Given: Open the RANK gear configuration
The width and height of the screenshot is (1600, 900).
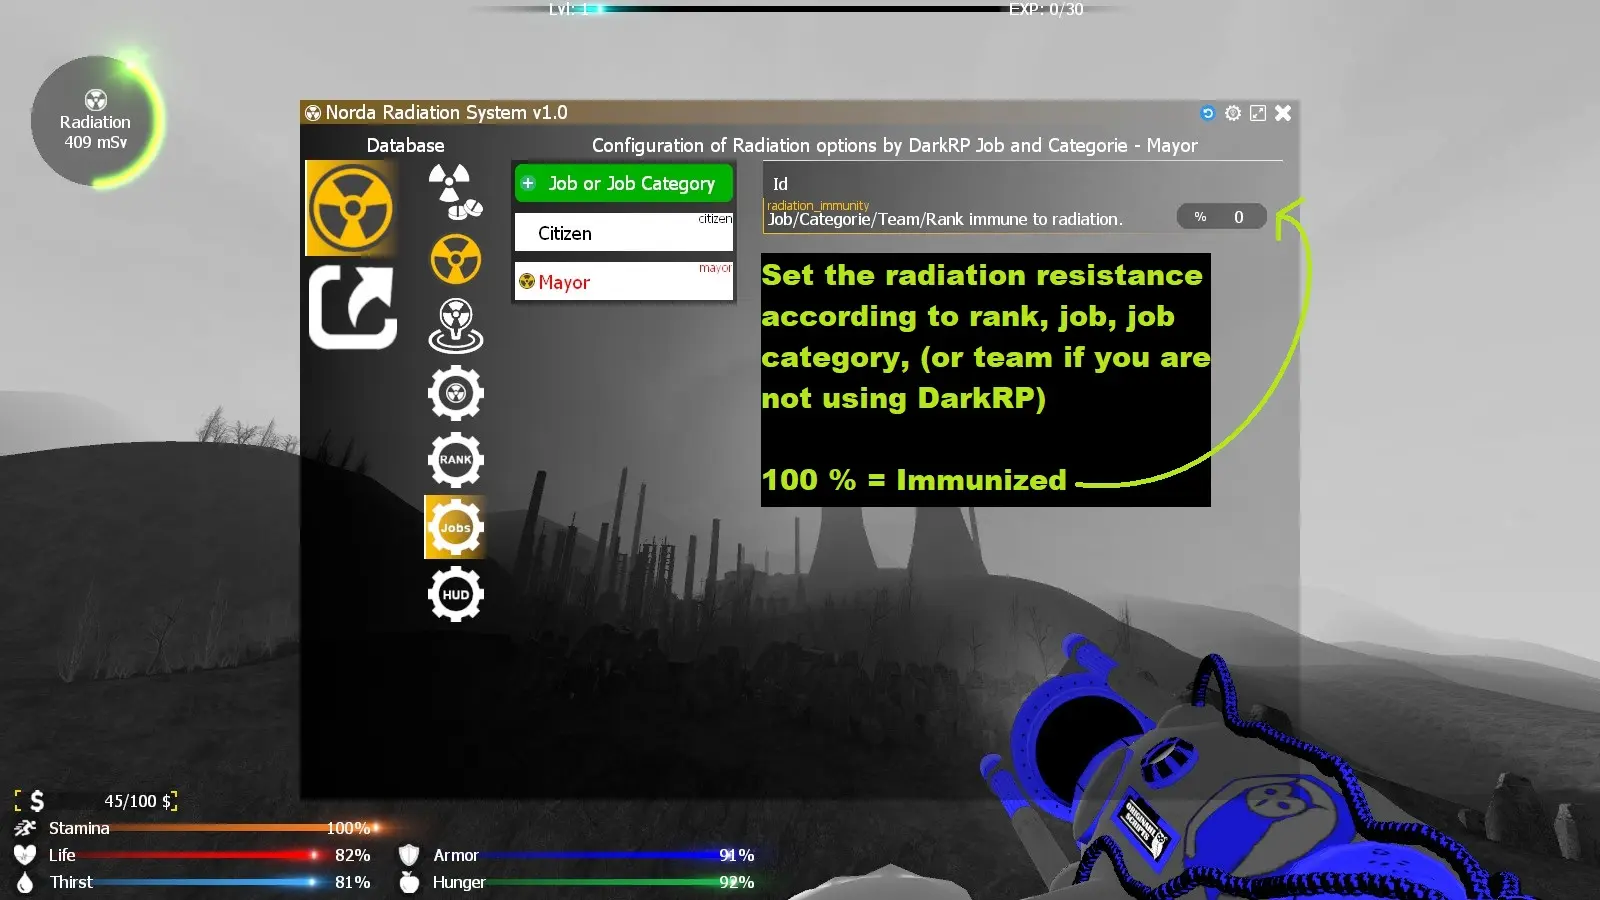Looking at the screenshot, I should (455, 460).
